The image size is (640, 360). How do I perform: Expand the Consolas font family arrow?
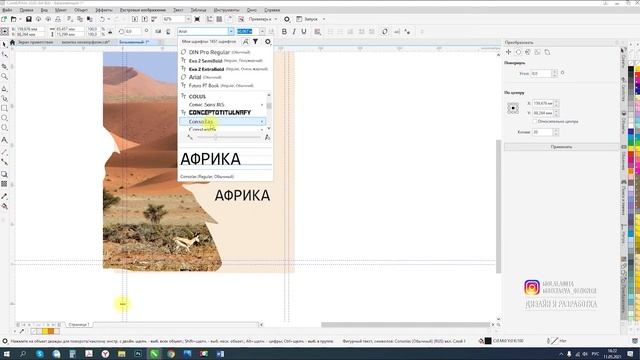[262, 122]
